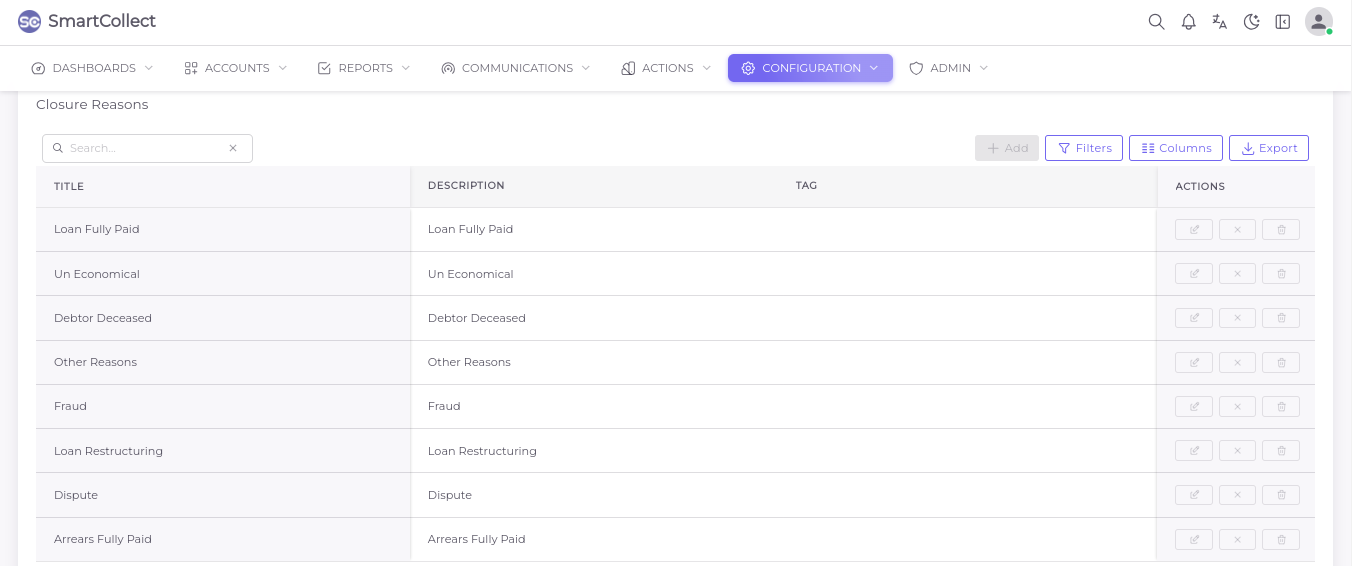Open the Reports menu
Image resolution: width=1352 pixels, height=566 pixels.
tap(364, 68)
